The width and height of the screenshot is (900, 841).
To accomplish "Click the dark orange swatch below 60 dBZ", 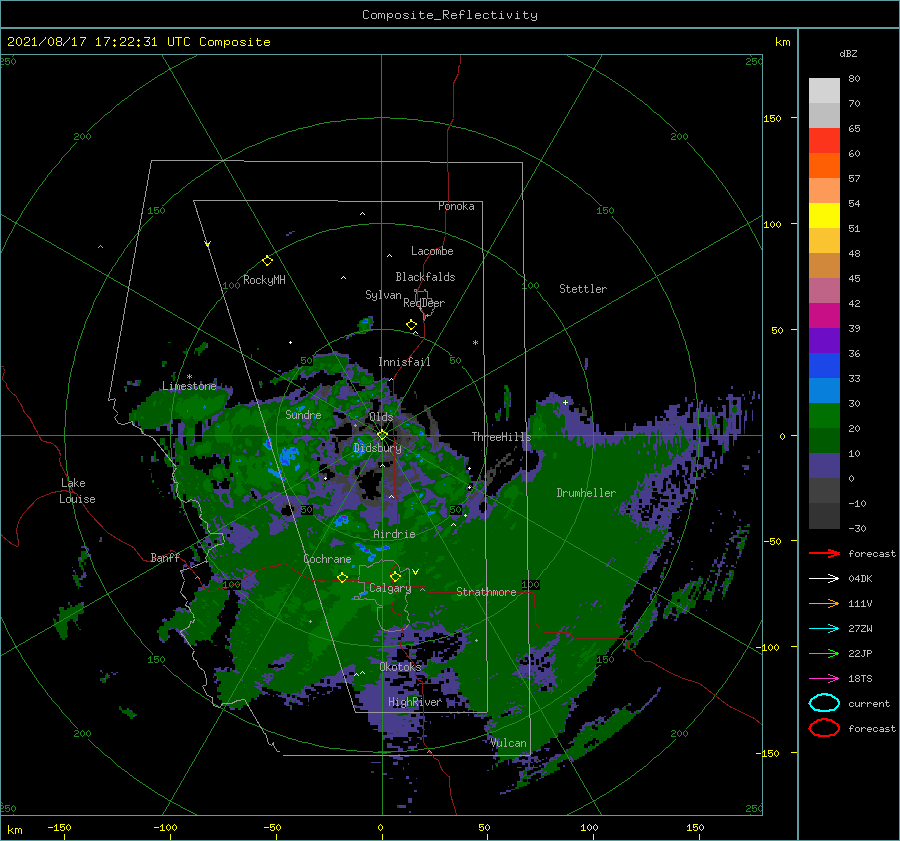I will tap(824, 166).
